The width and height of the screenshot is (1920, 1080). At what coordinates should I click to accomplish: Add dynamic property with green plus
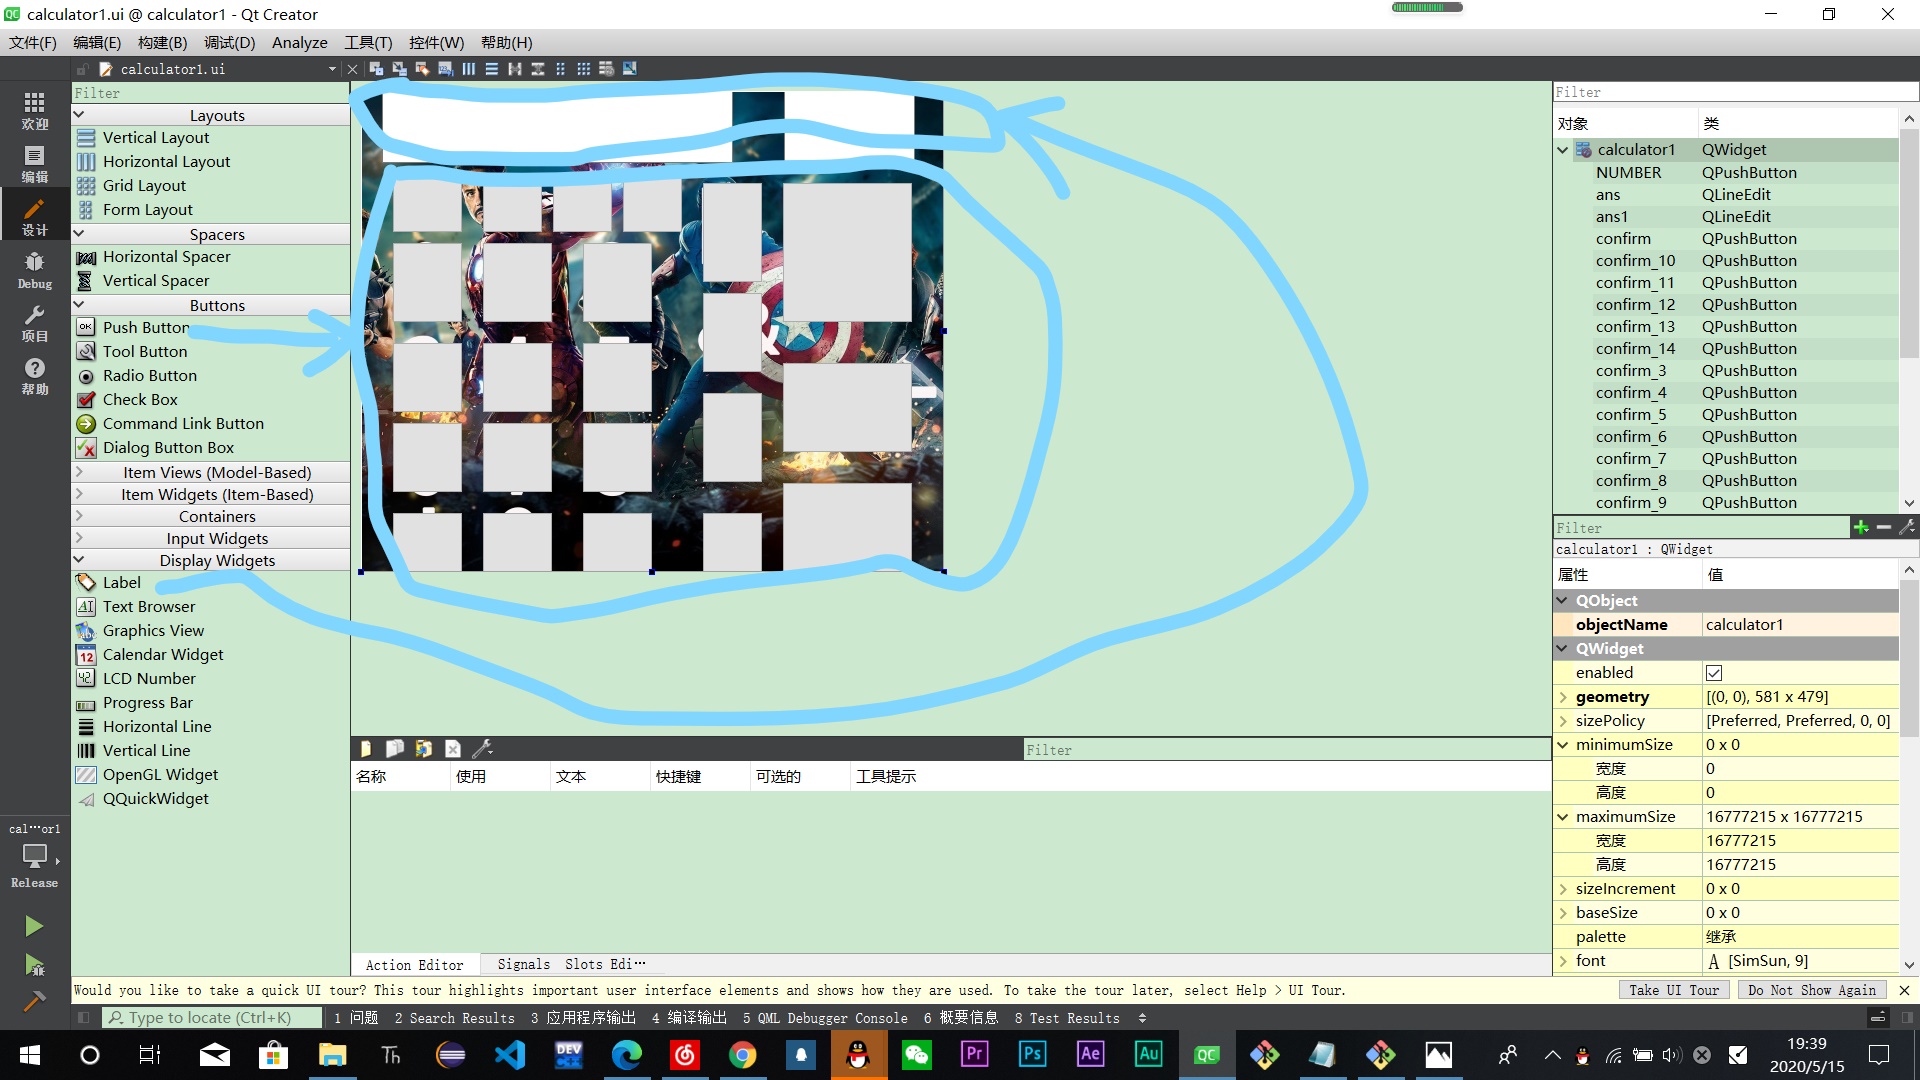pos(1860,527)
